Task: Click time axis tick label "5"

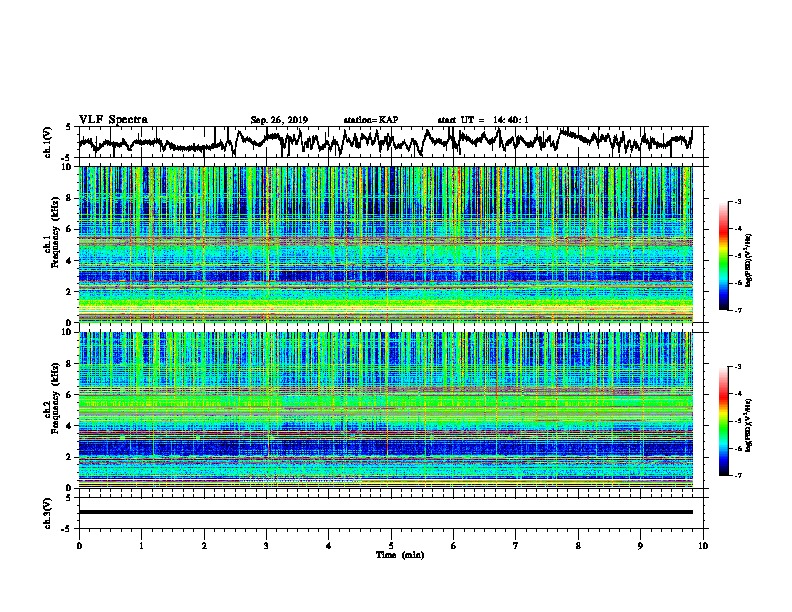Action: pos(391,546)
